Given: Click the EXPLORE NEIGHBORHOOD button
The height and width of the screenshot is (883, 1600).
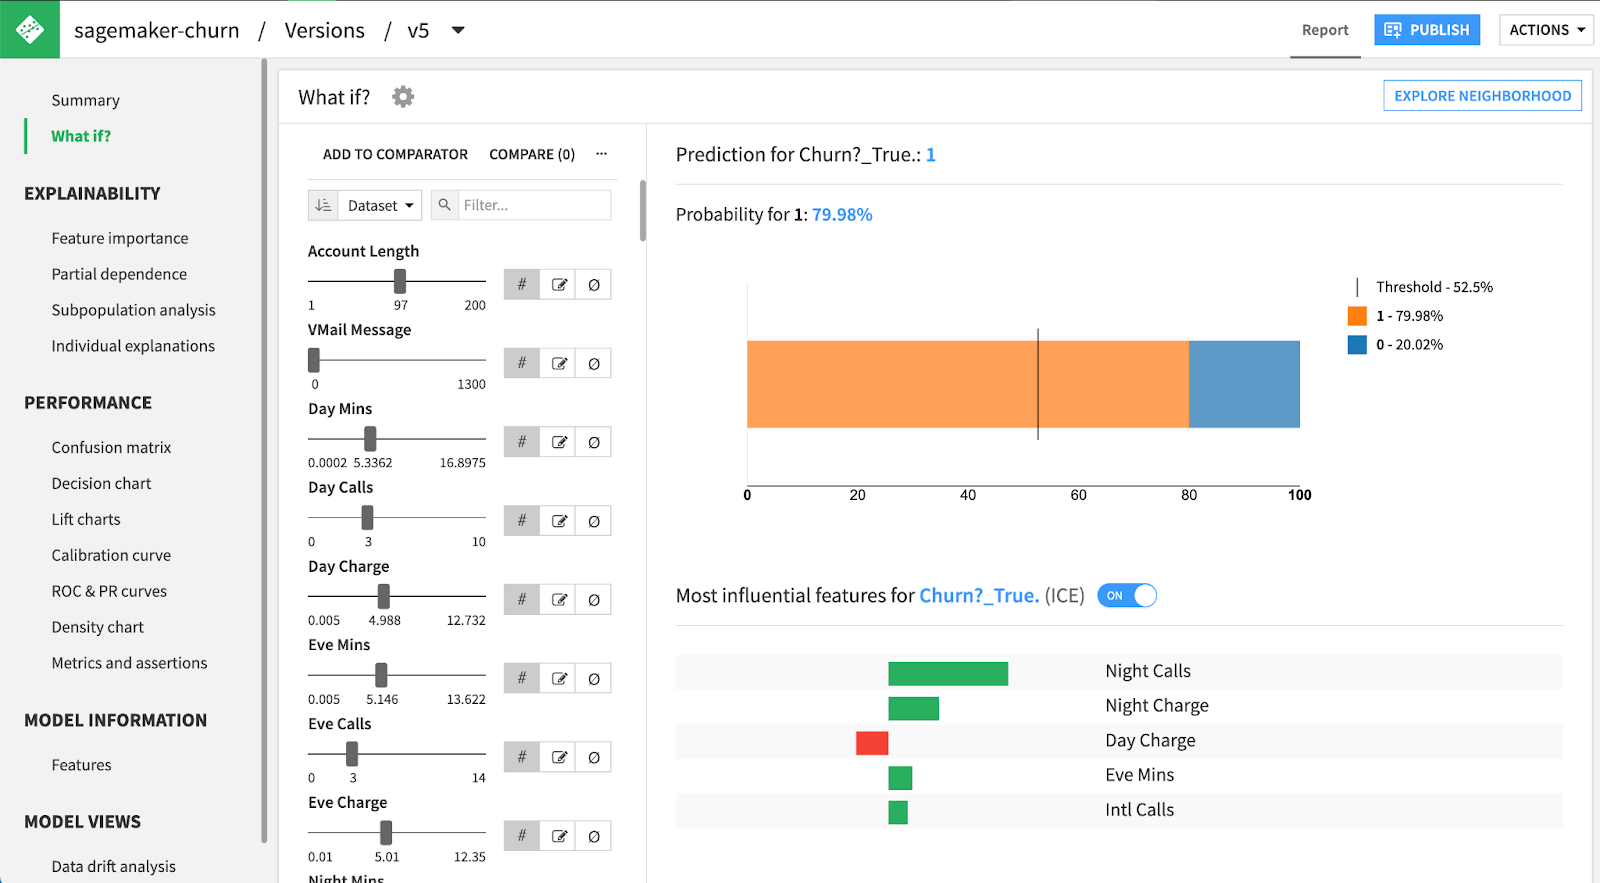Looking at the screenshot, I should click(1482, 96).
